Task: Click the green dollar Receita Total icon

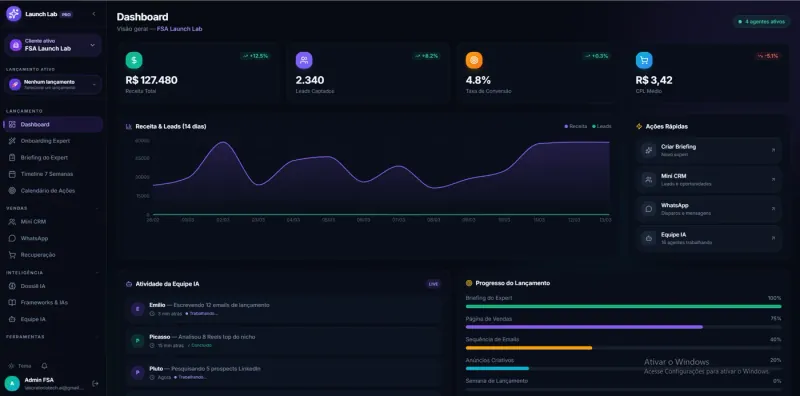Action: (x=134, y=60)
